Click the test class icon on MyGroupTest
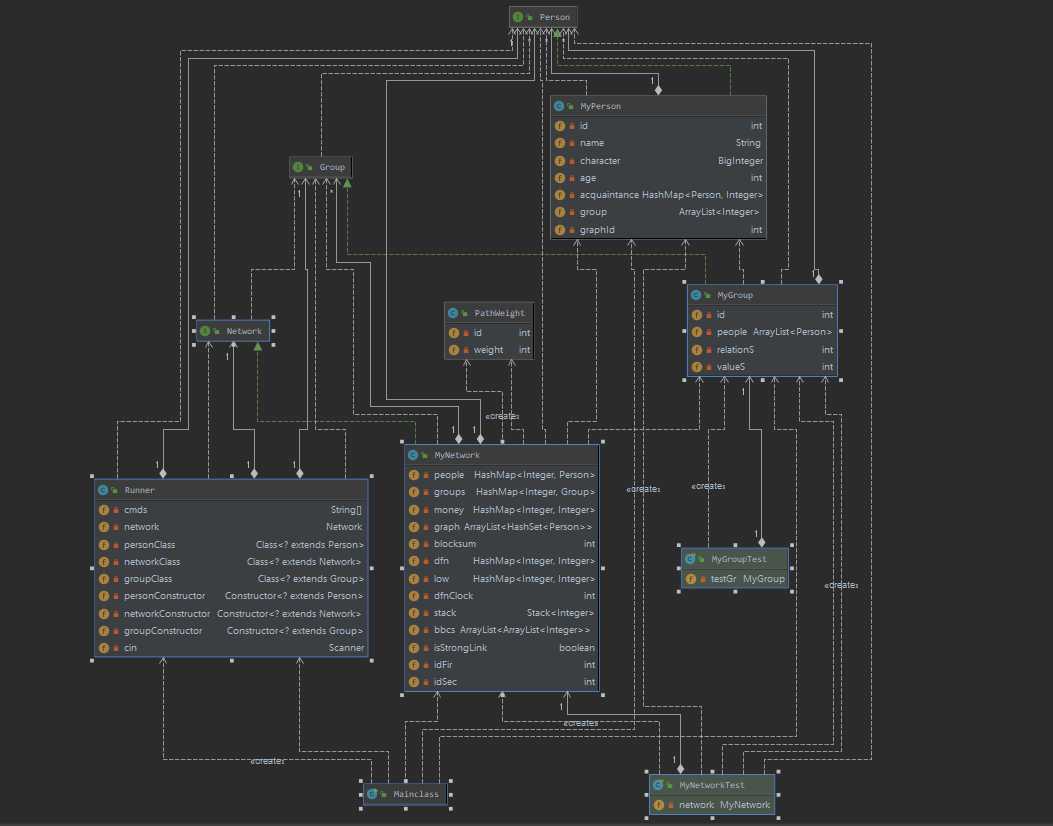 pyautogui.click(x=690, y=559)
